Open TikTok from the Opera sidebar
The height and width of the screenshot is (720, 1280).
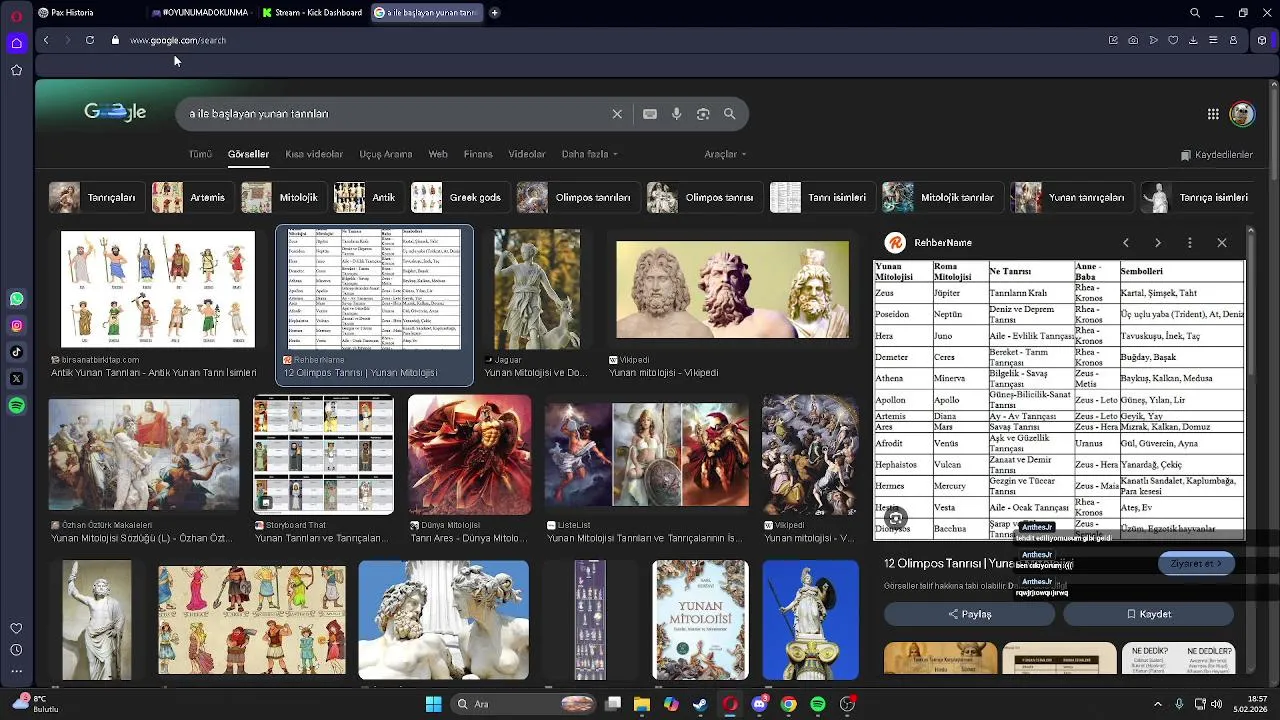click(16, 352)
